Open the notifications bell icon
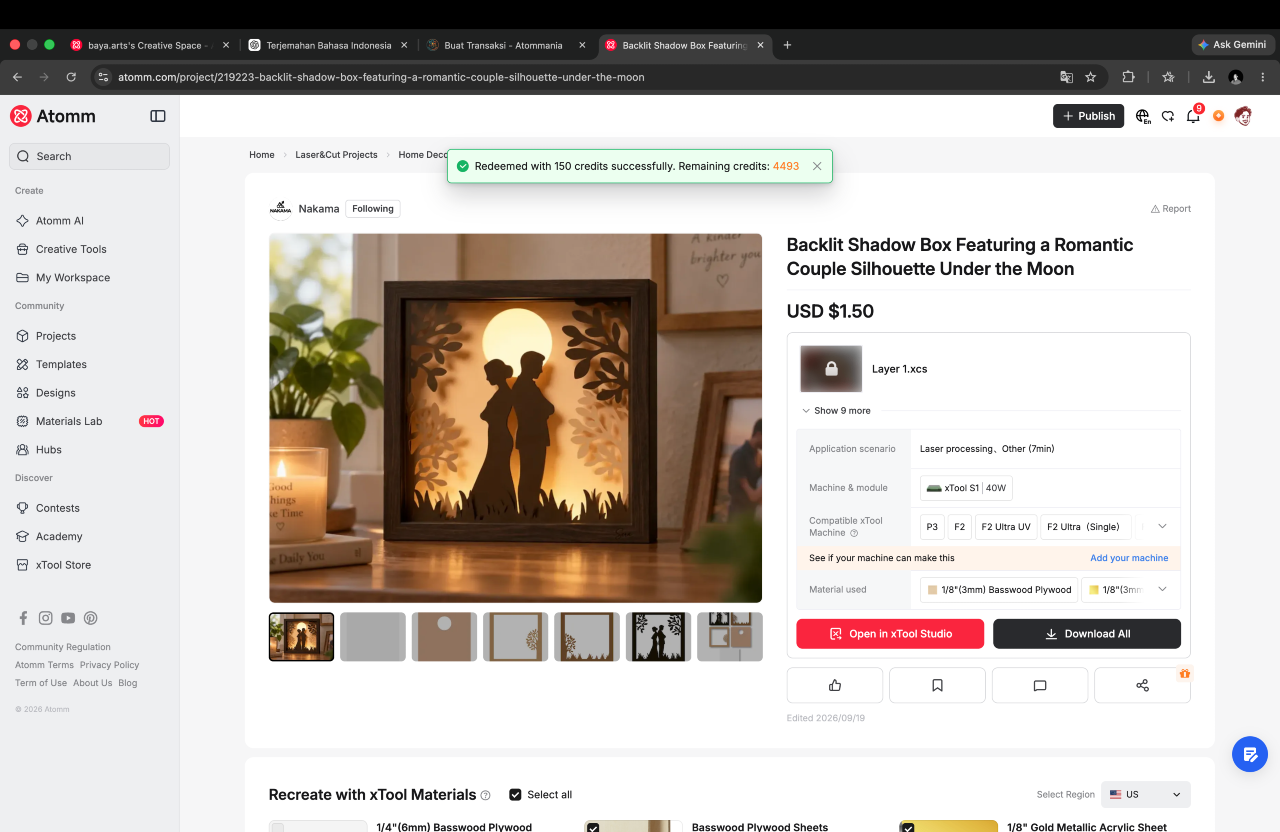 pos(1193,116)
